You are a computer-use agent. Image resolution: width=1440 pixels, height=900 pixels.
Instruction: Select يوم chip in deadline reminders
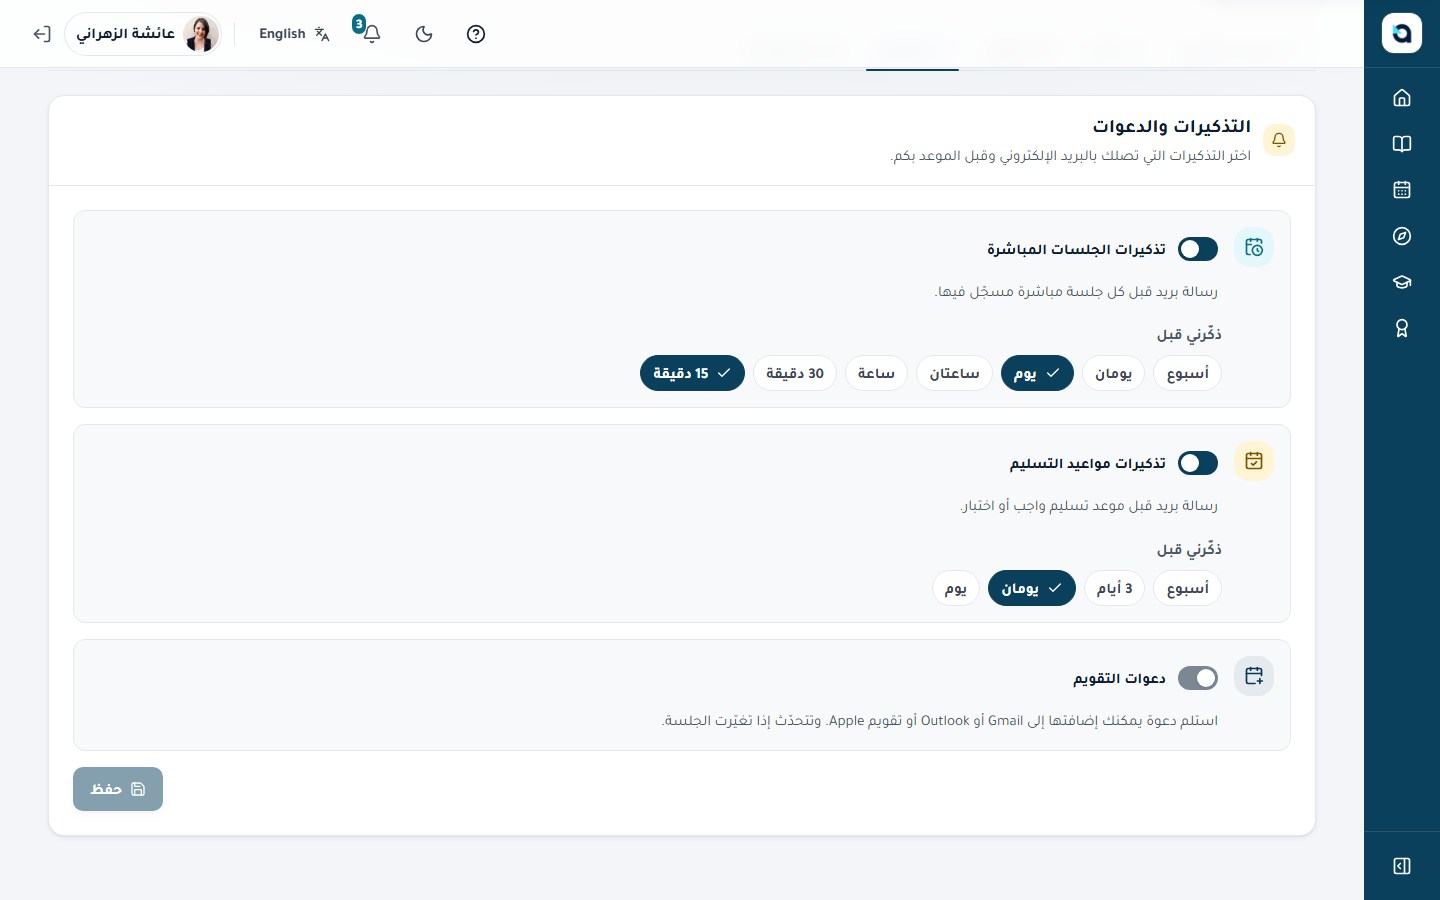[x=956, y=588]
